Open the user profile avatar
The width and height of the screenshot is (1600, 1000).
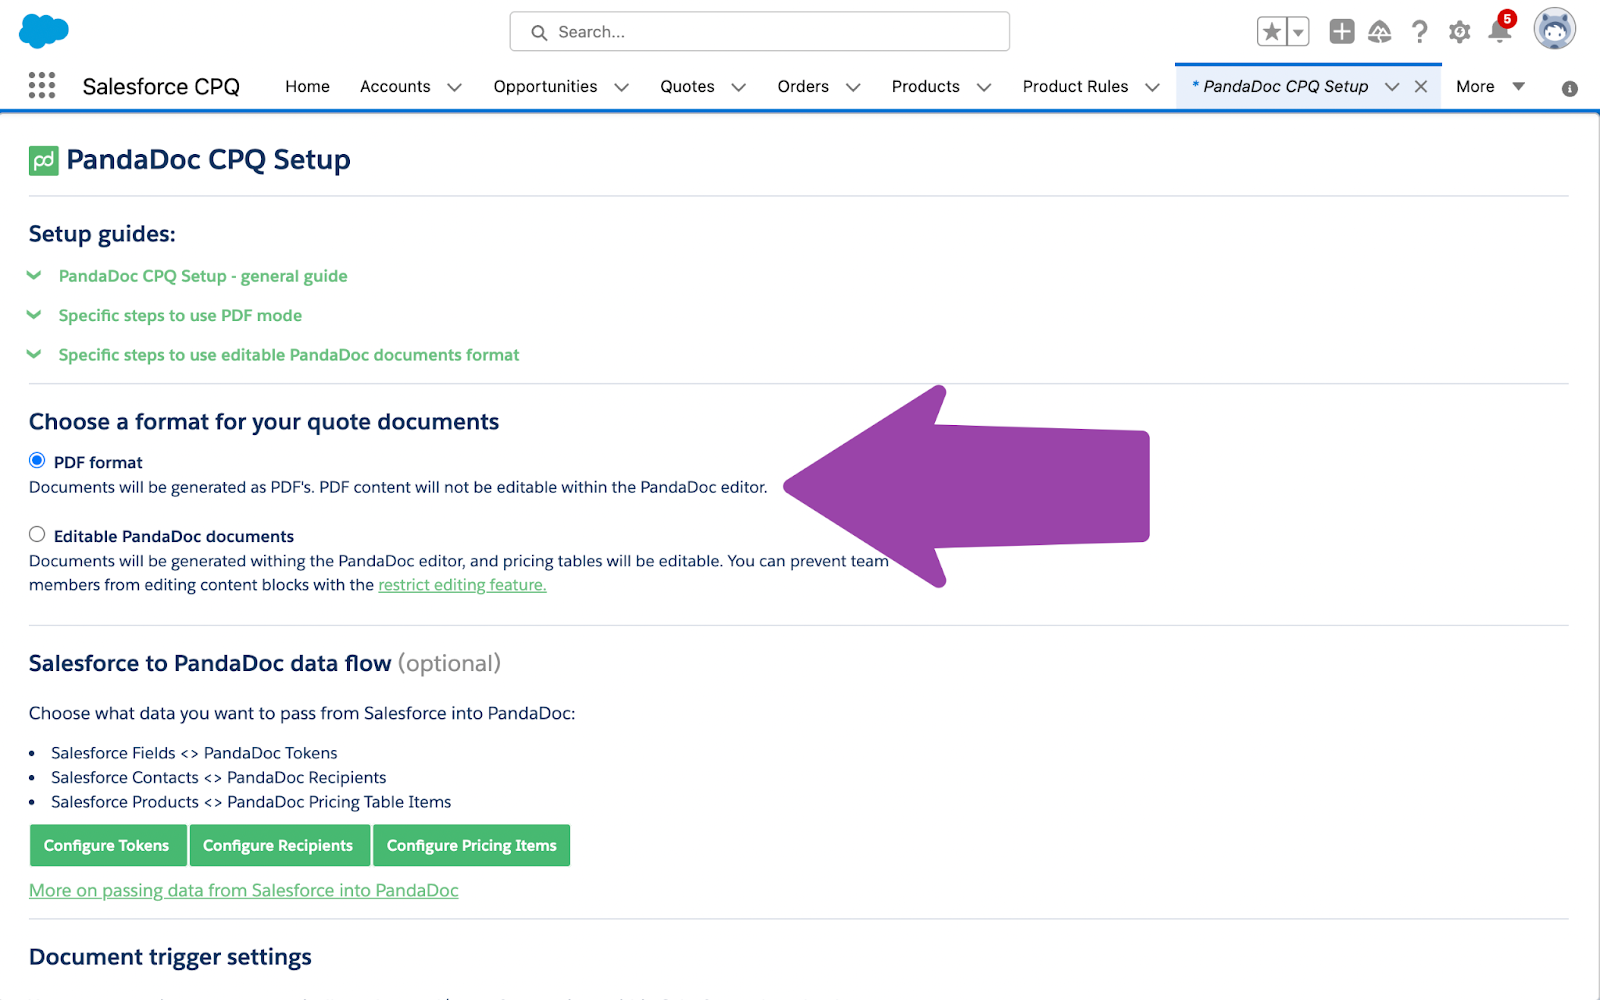(x=1555, y=30)
